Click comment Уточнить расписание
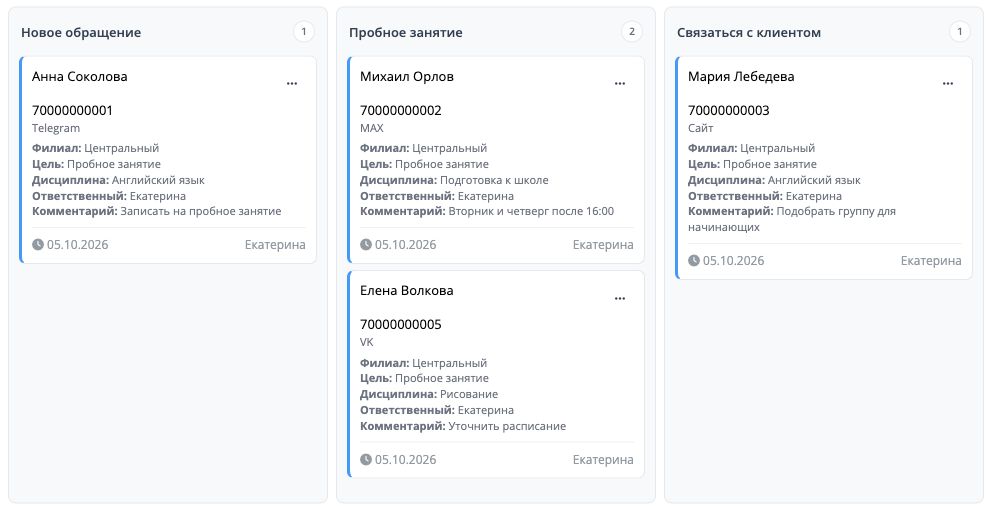The height and width of the screenshot is (510, 990). point(507,426)
